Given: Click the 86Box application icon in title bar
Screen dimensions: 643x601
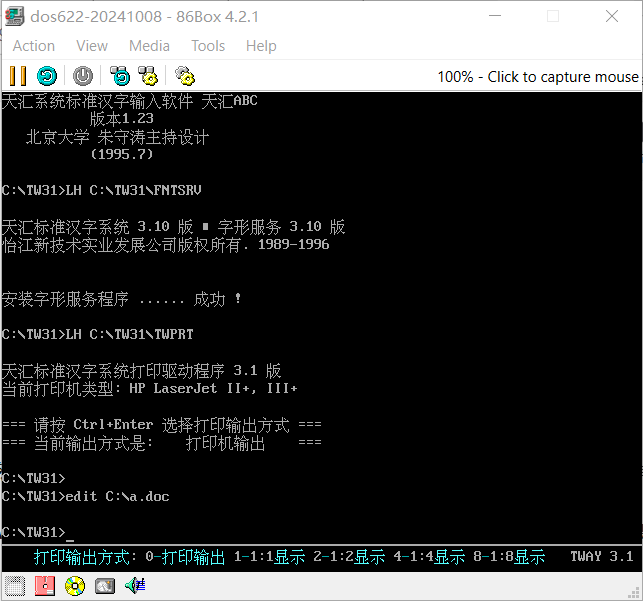Looking at the screenshot, I should point(14,16).
